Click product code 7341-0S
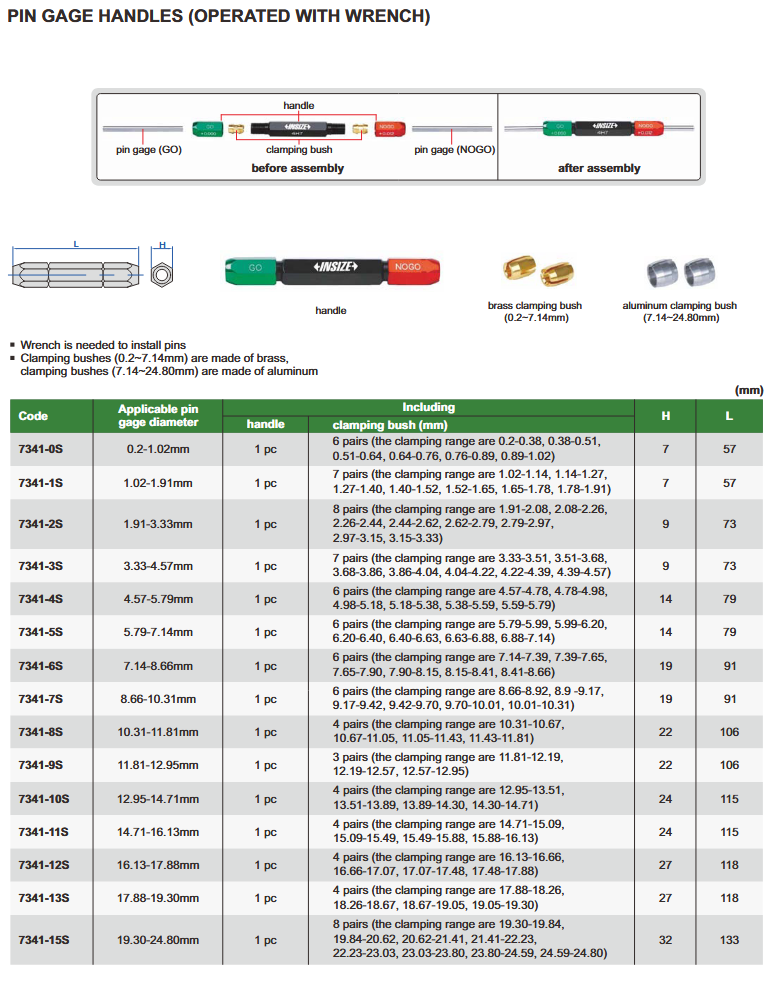 pos(41,450)
